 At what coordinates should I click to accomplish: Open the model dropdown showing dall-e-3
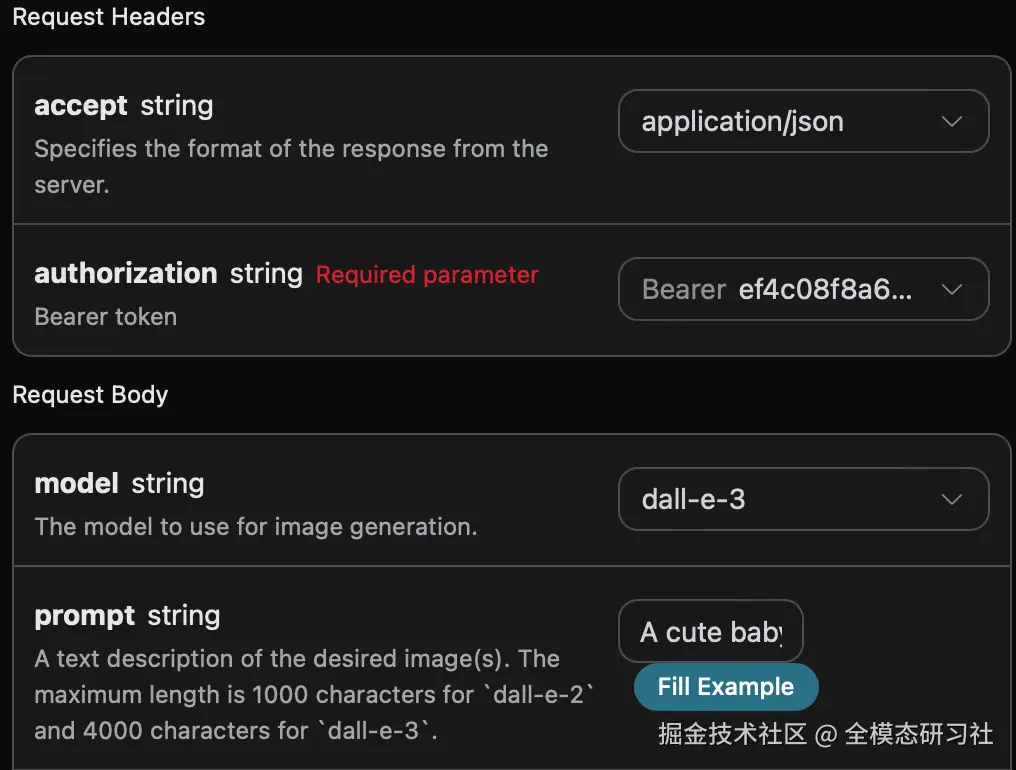tap(802, 499)
